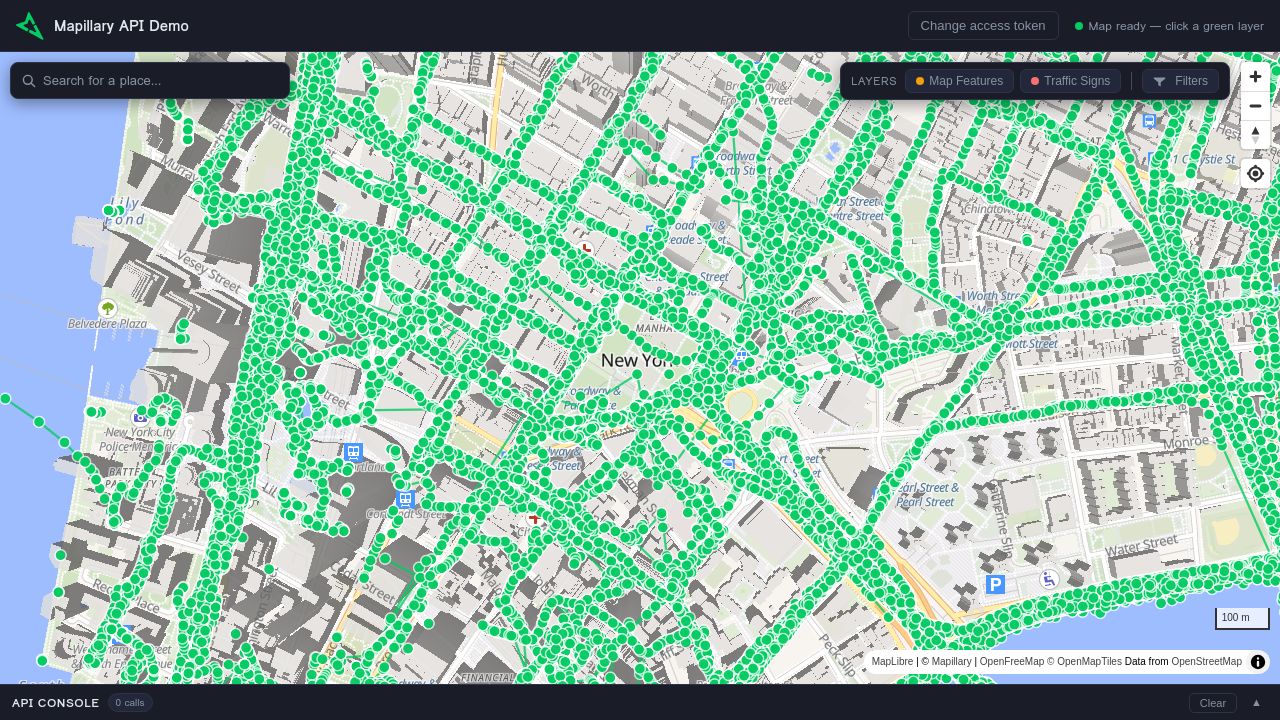Open the OpenFreeMap attribution link
Screen dimensions: 1280x720
click(x=1012, y=661)
